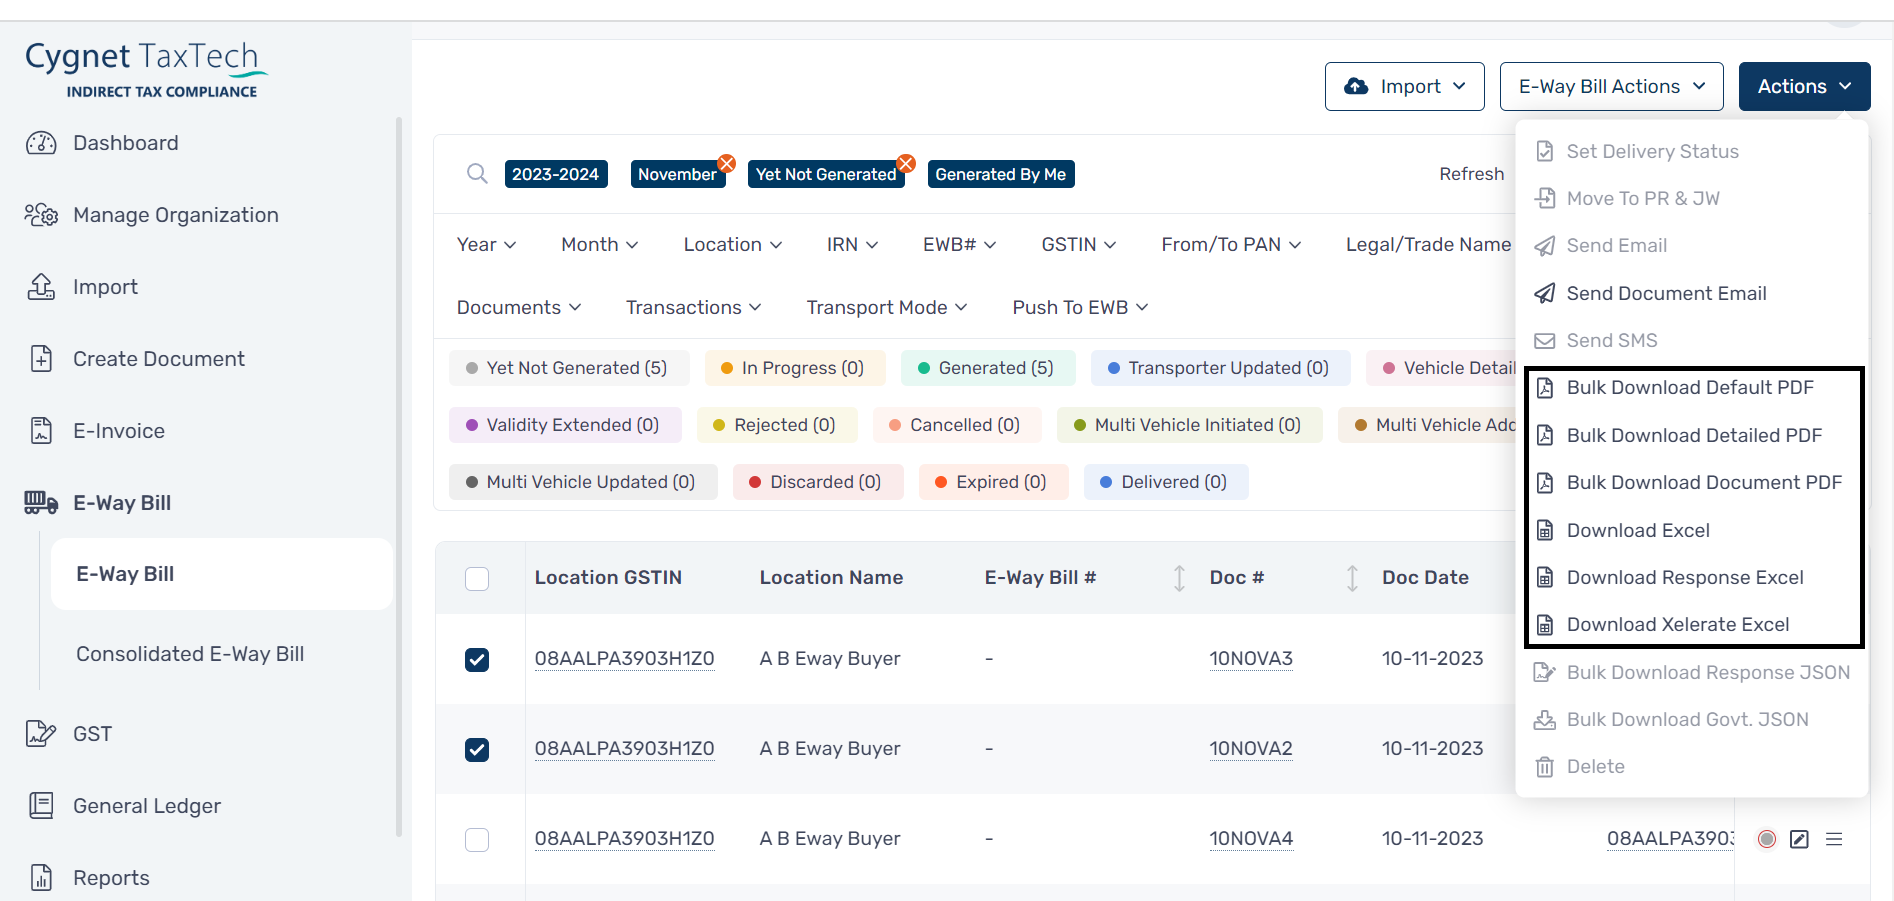Click the red status icon in 10NOVA4 row
This screenshot has height=901, width=1894.
1767,839
